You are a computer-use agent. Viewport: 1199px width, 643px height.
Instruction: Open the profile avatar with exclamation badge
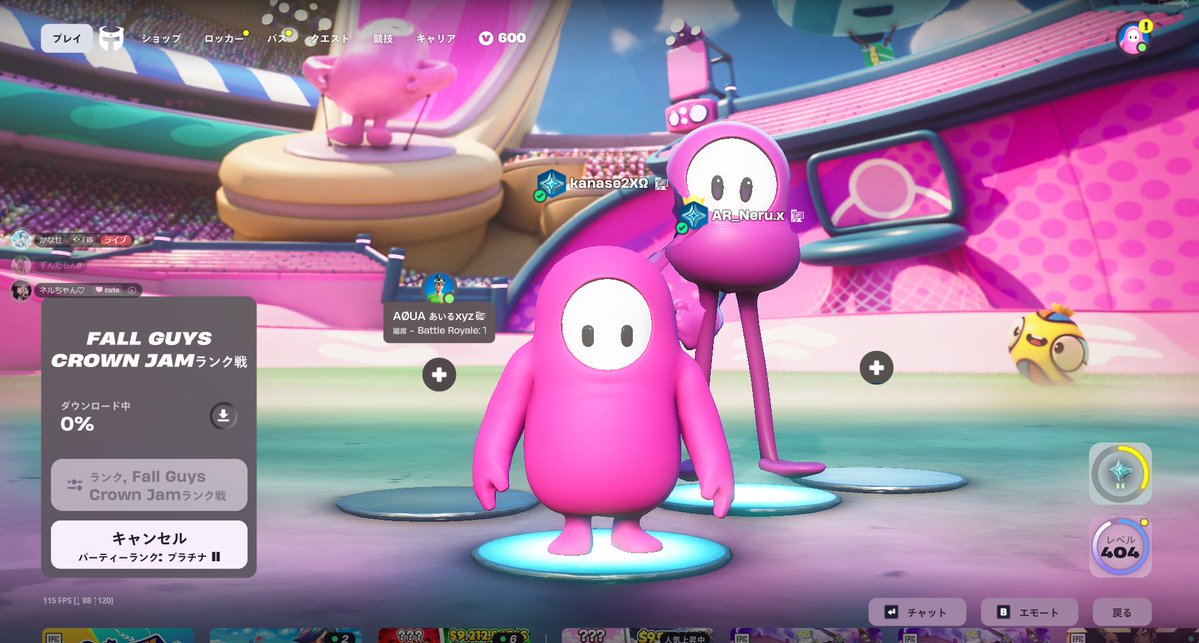coord(1133,37)
